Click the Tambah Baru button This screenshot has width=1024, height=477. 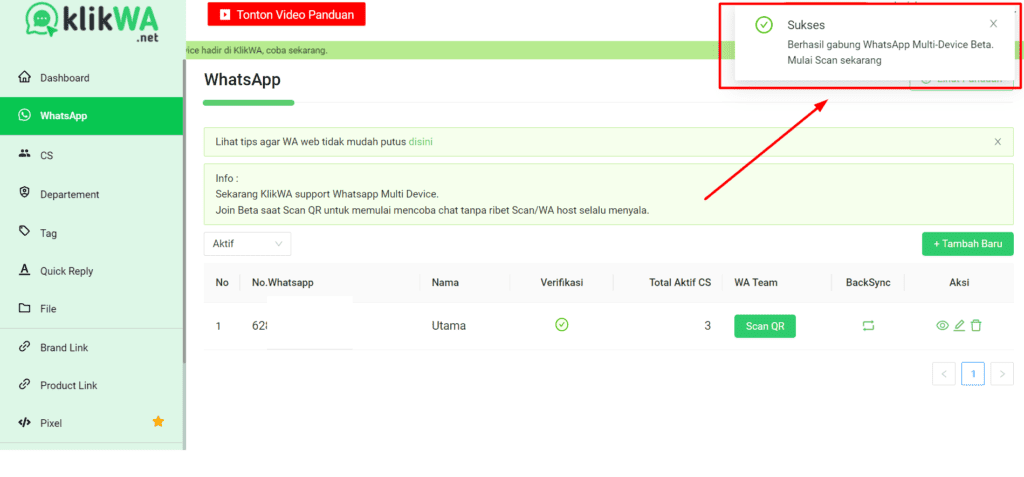pyautogui.click(x=967, y=244)
